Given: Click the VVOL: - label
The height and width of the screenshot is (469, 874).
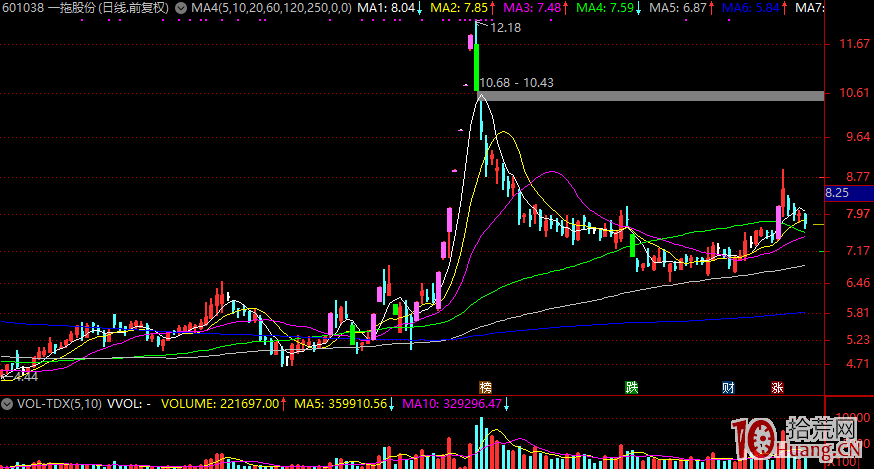Looking at the screenshot, I should [x=129, y=403].
